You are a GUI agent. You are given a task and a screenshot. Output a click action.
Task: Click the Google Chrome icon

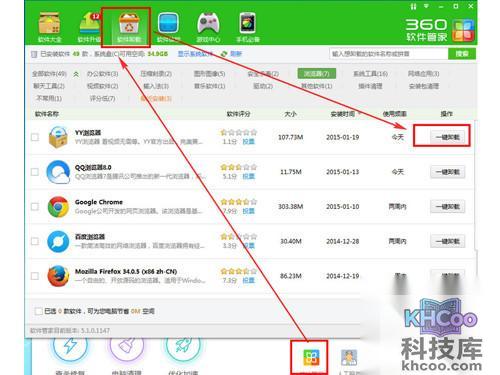[x=58, y=207]
